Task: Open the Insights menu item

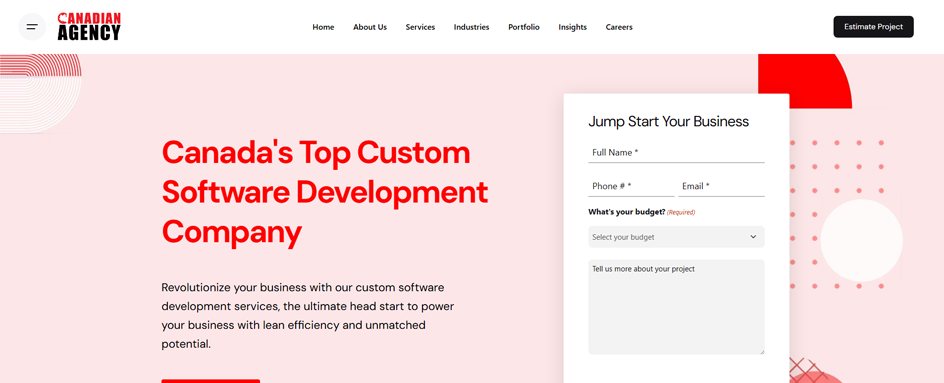Action: point(573,27)
